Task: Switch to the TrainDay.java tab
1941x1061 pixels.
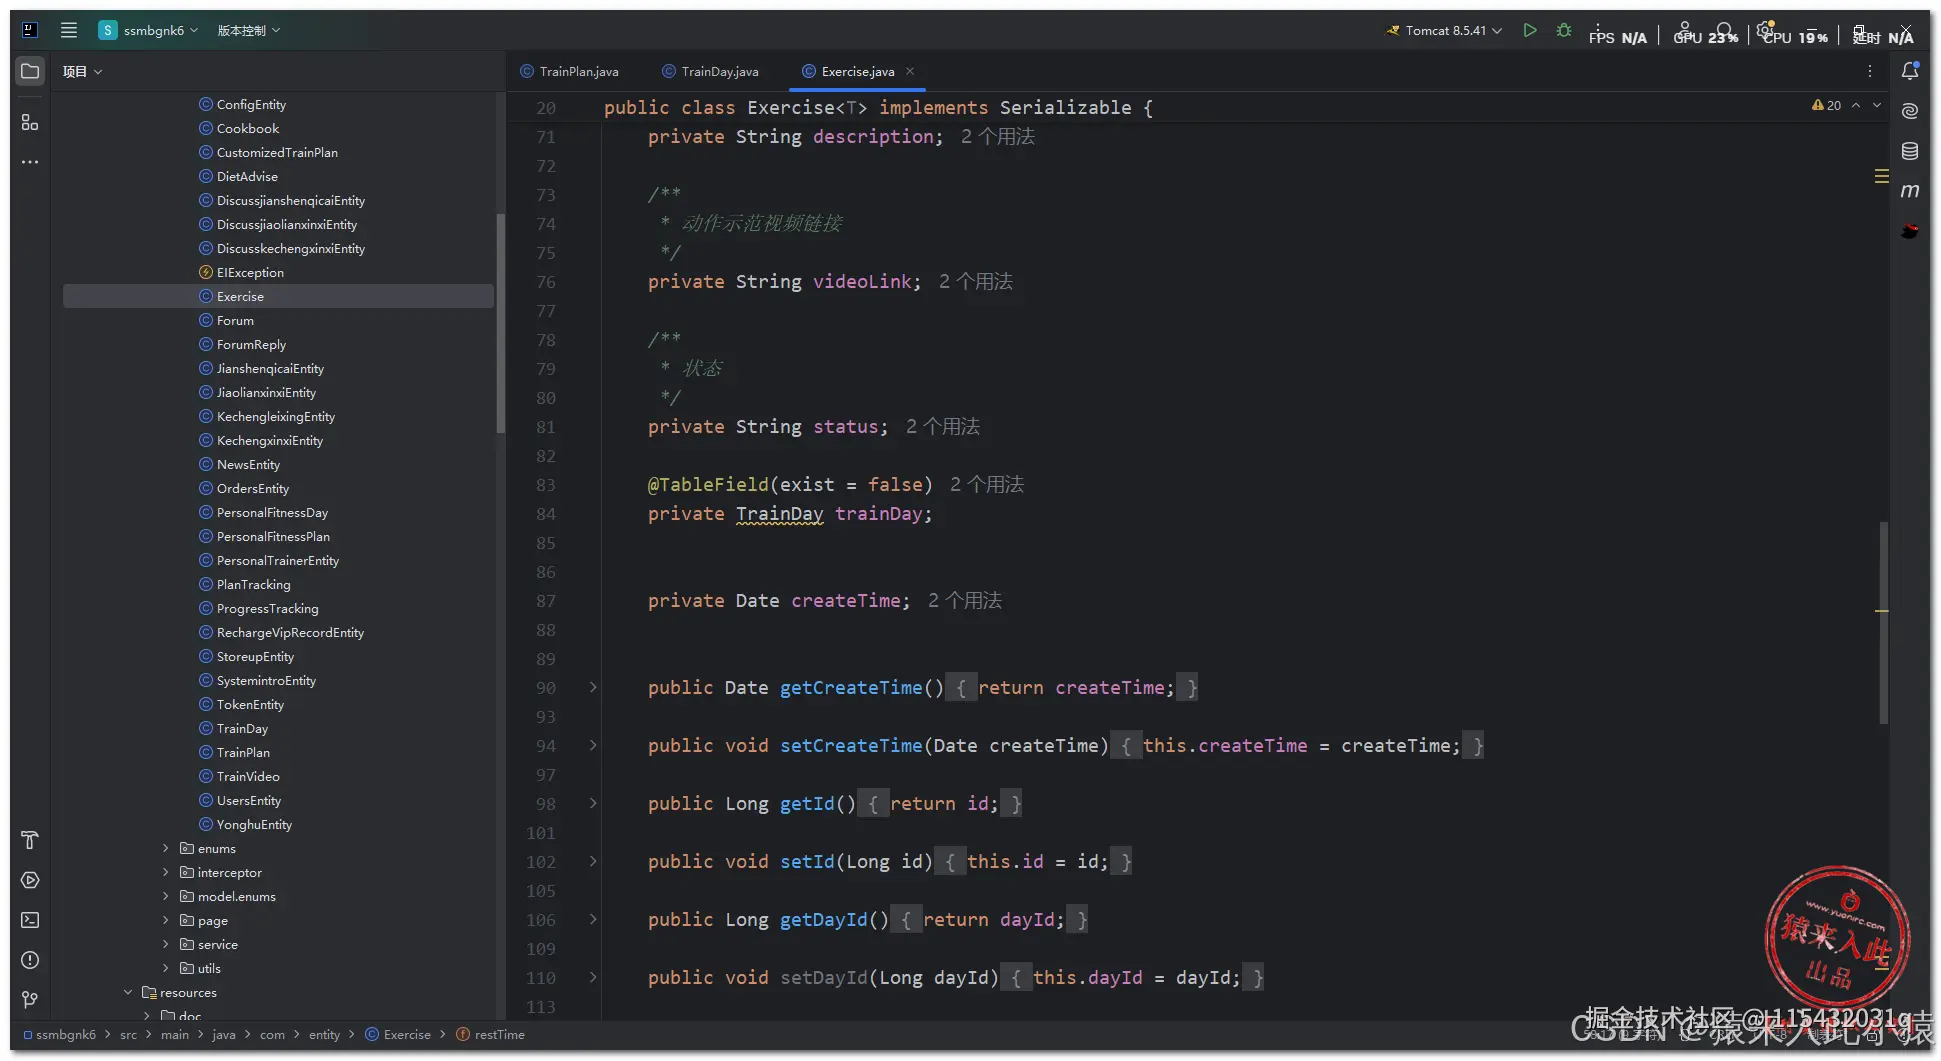Action: pyautogui.click(x=711, y=71)
